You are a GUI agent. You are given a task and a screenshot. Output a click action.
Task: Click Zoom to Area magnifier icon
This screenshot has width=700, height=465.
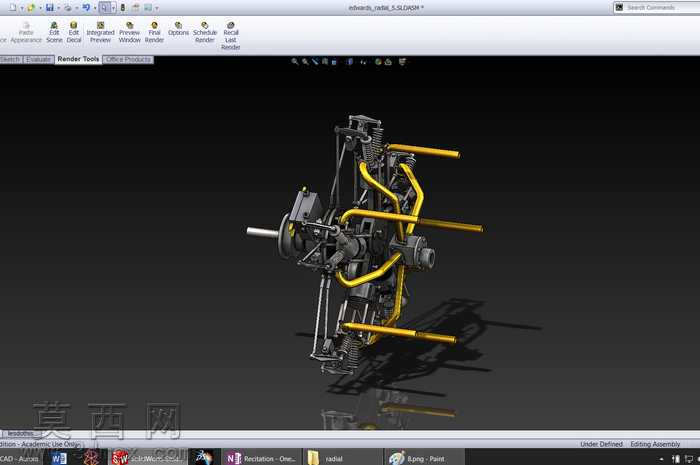[x=305, y=62]
